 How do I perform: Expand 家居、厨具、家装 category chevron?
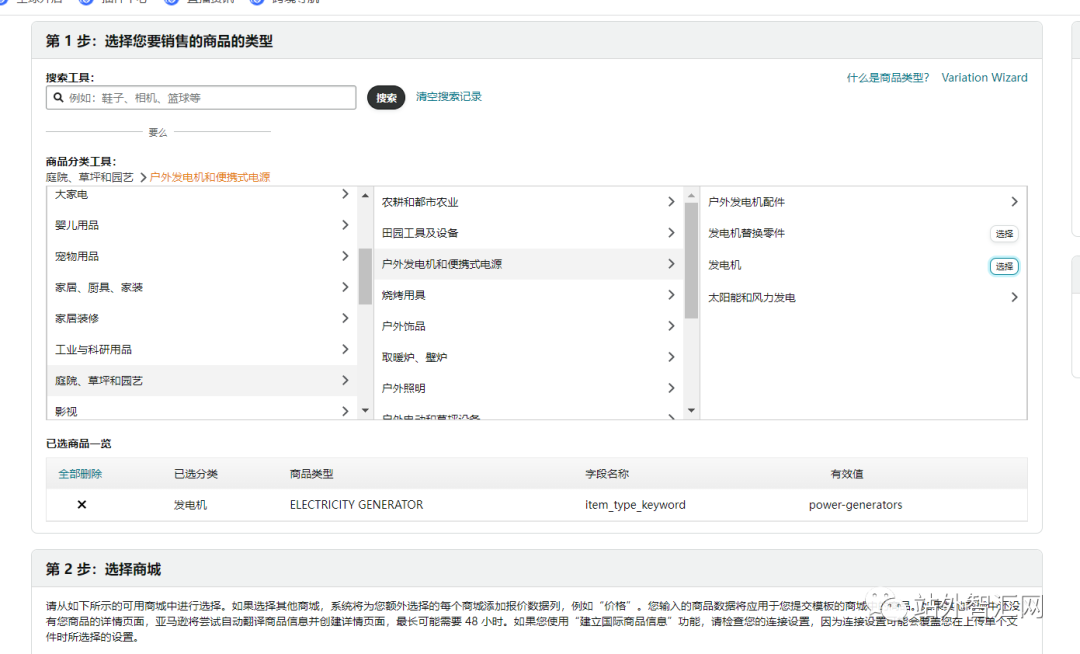(345, 287)
